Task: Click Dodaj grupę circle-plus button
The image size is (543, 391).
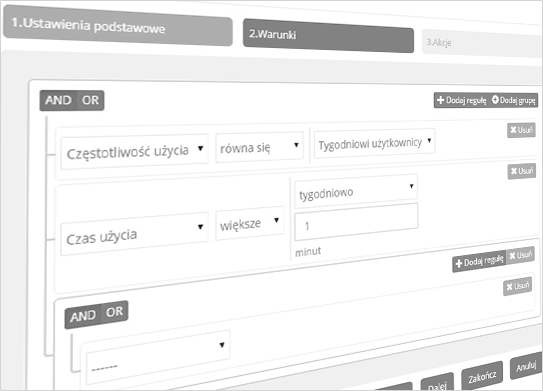Action: point(514,100)
